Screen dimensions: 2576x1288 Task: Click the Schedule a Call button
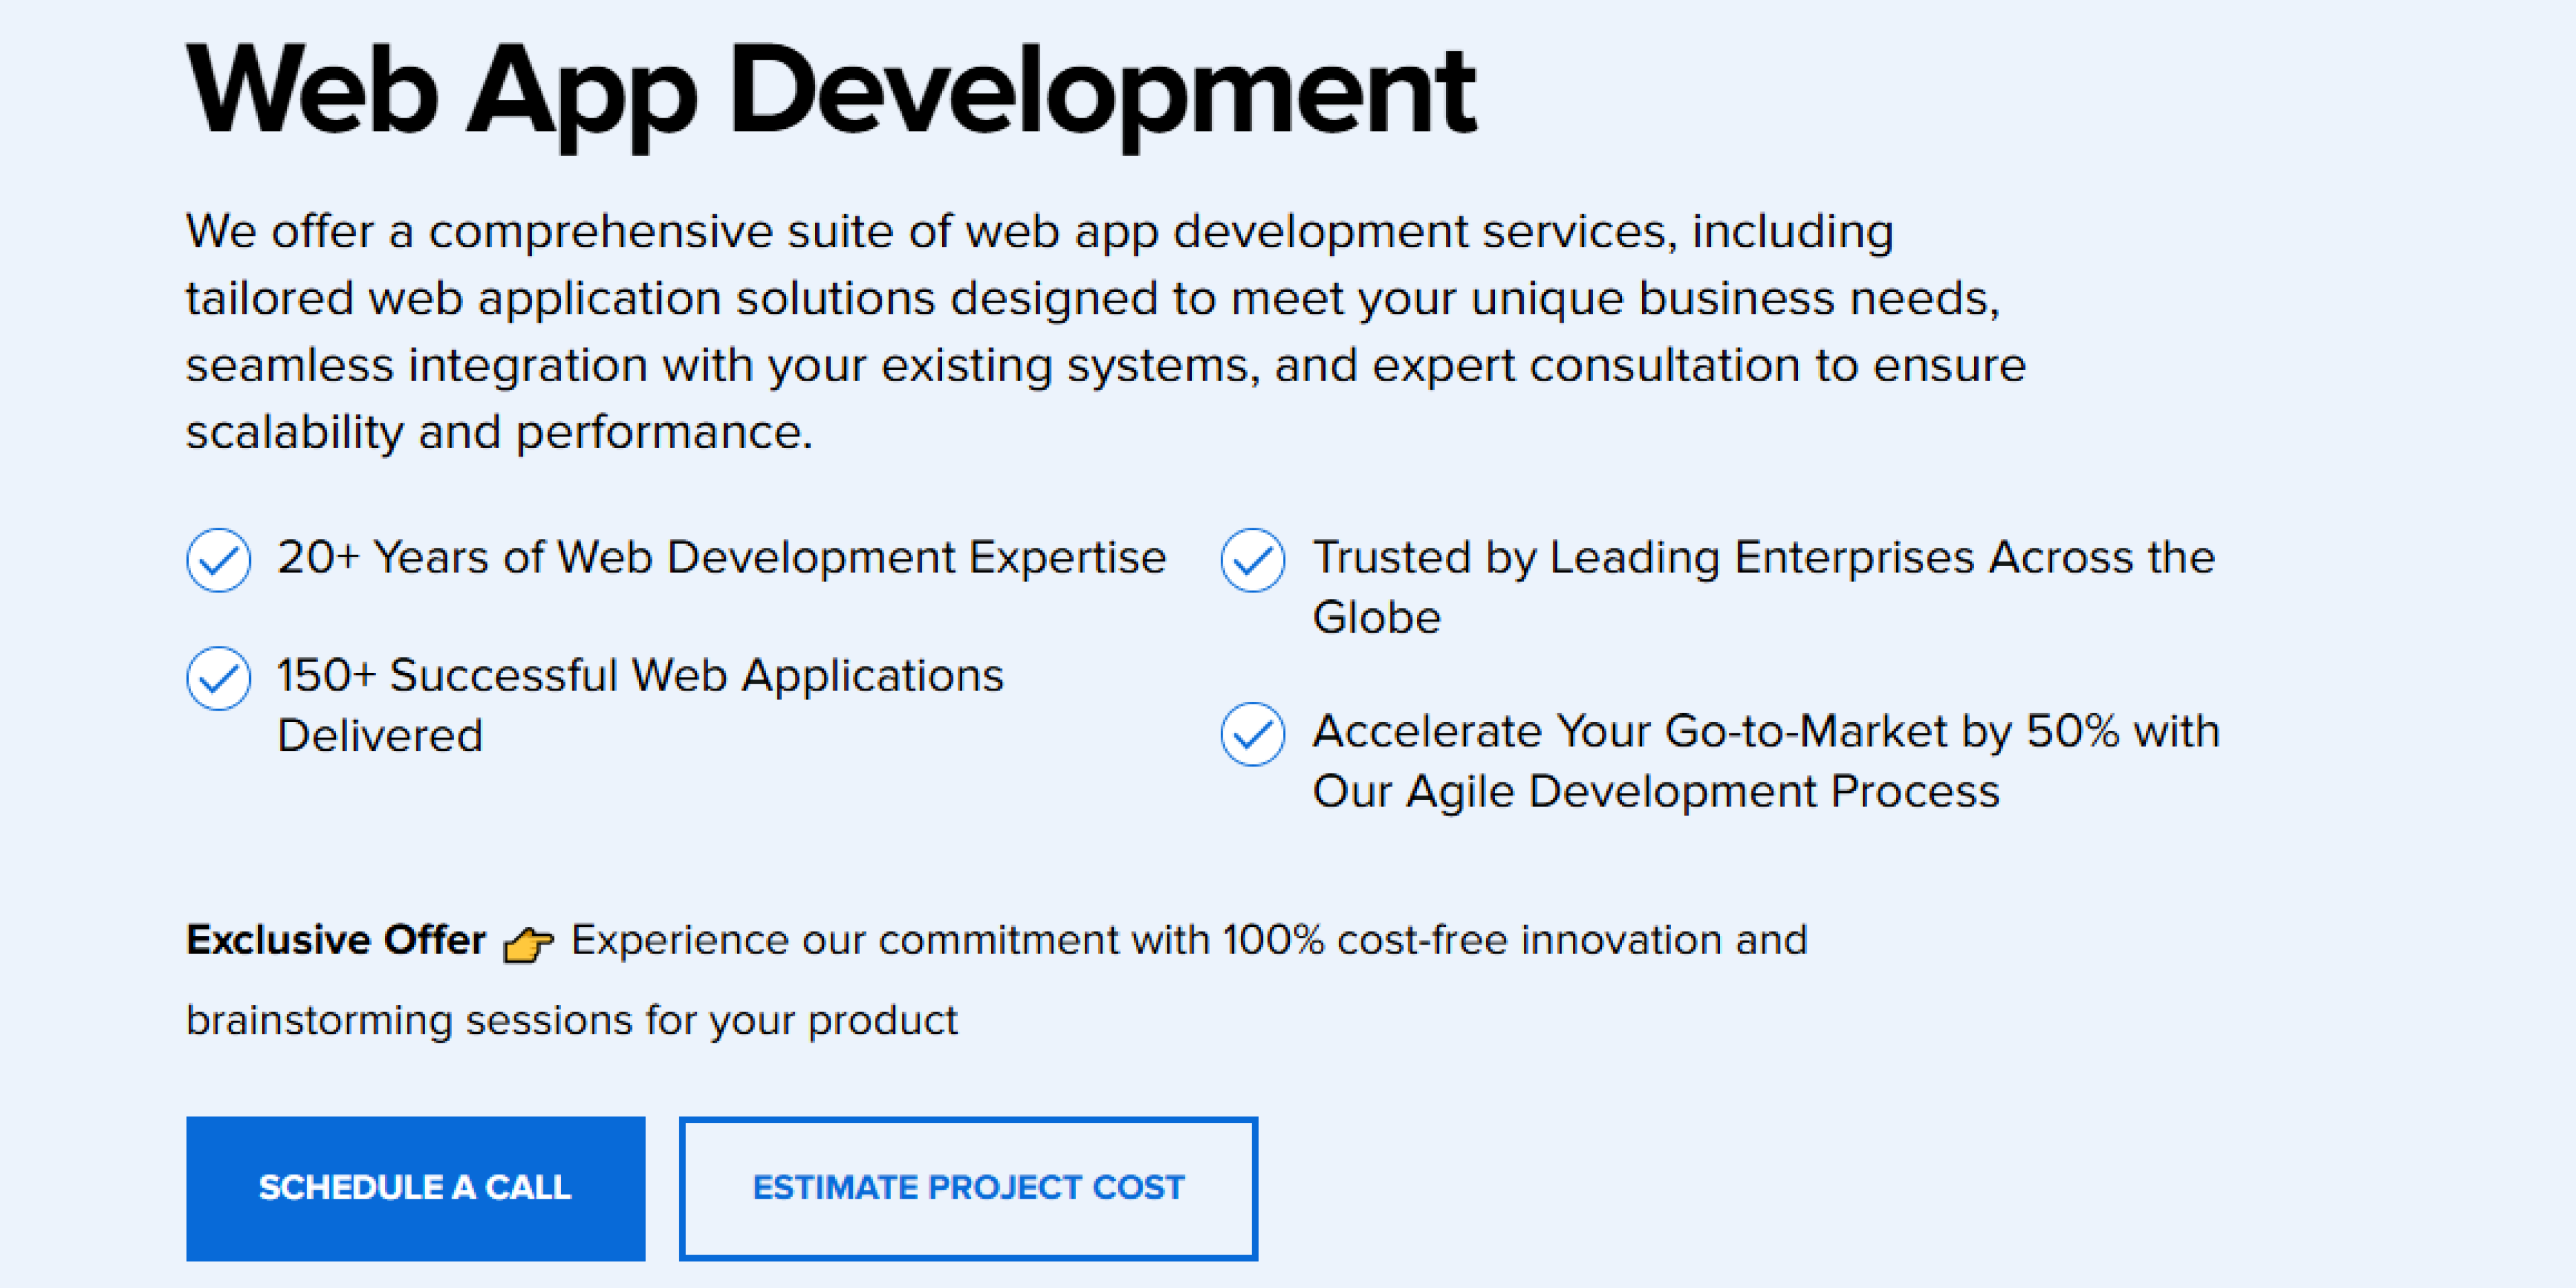tap(415, 1188)
